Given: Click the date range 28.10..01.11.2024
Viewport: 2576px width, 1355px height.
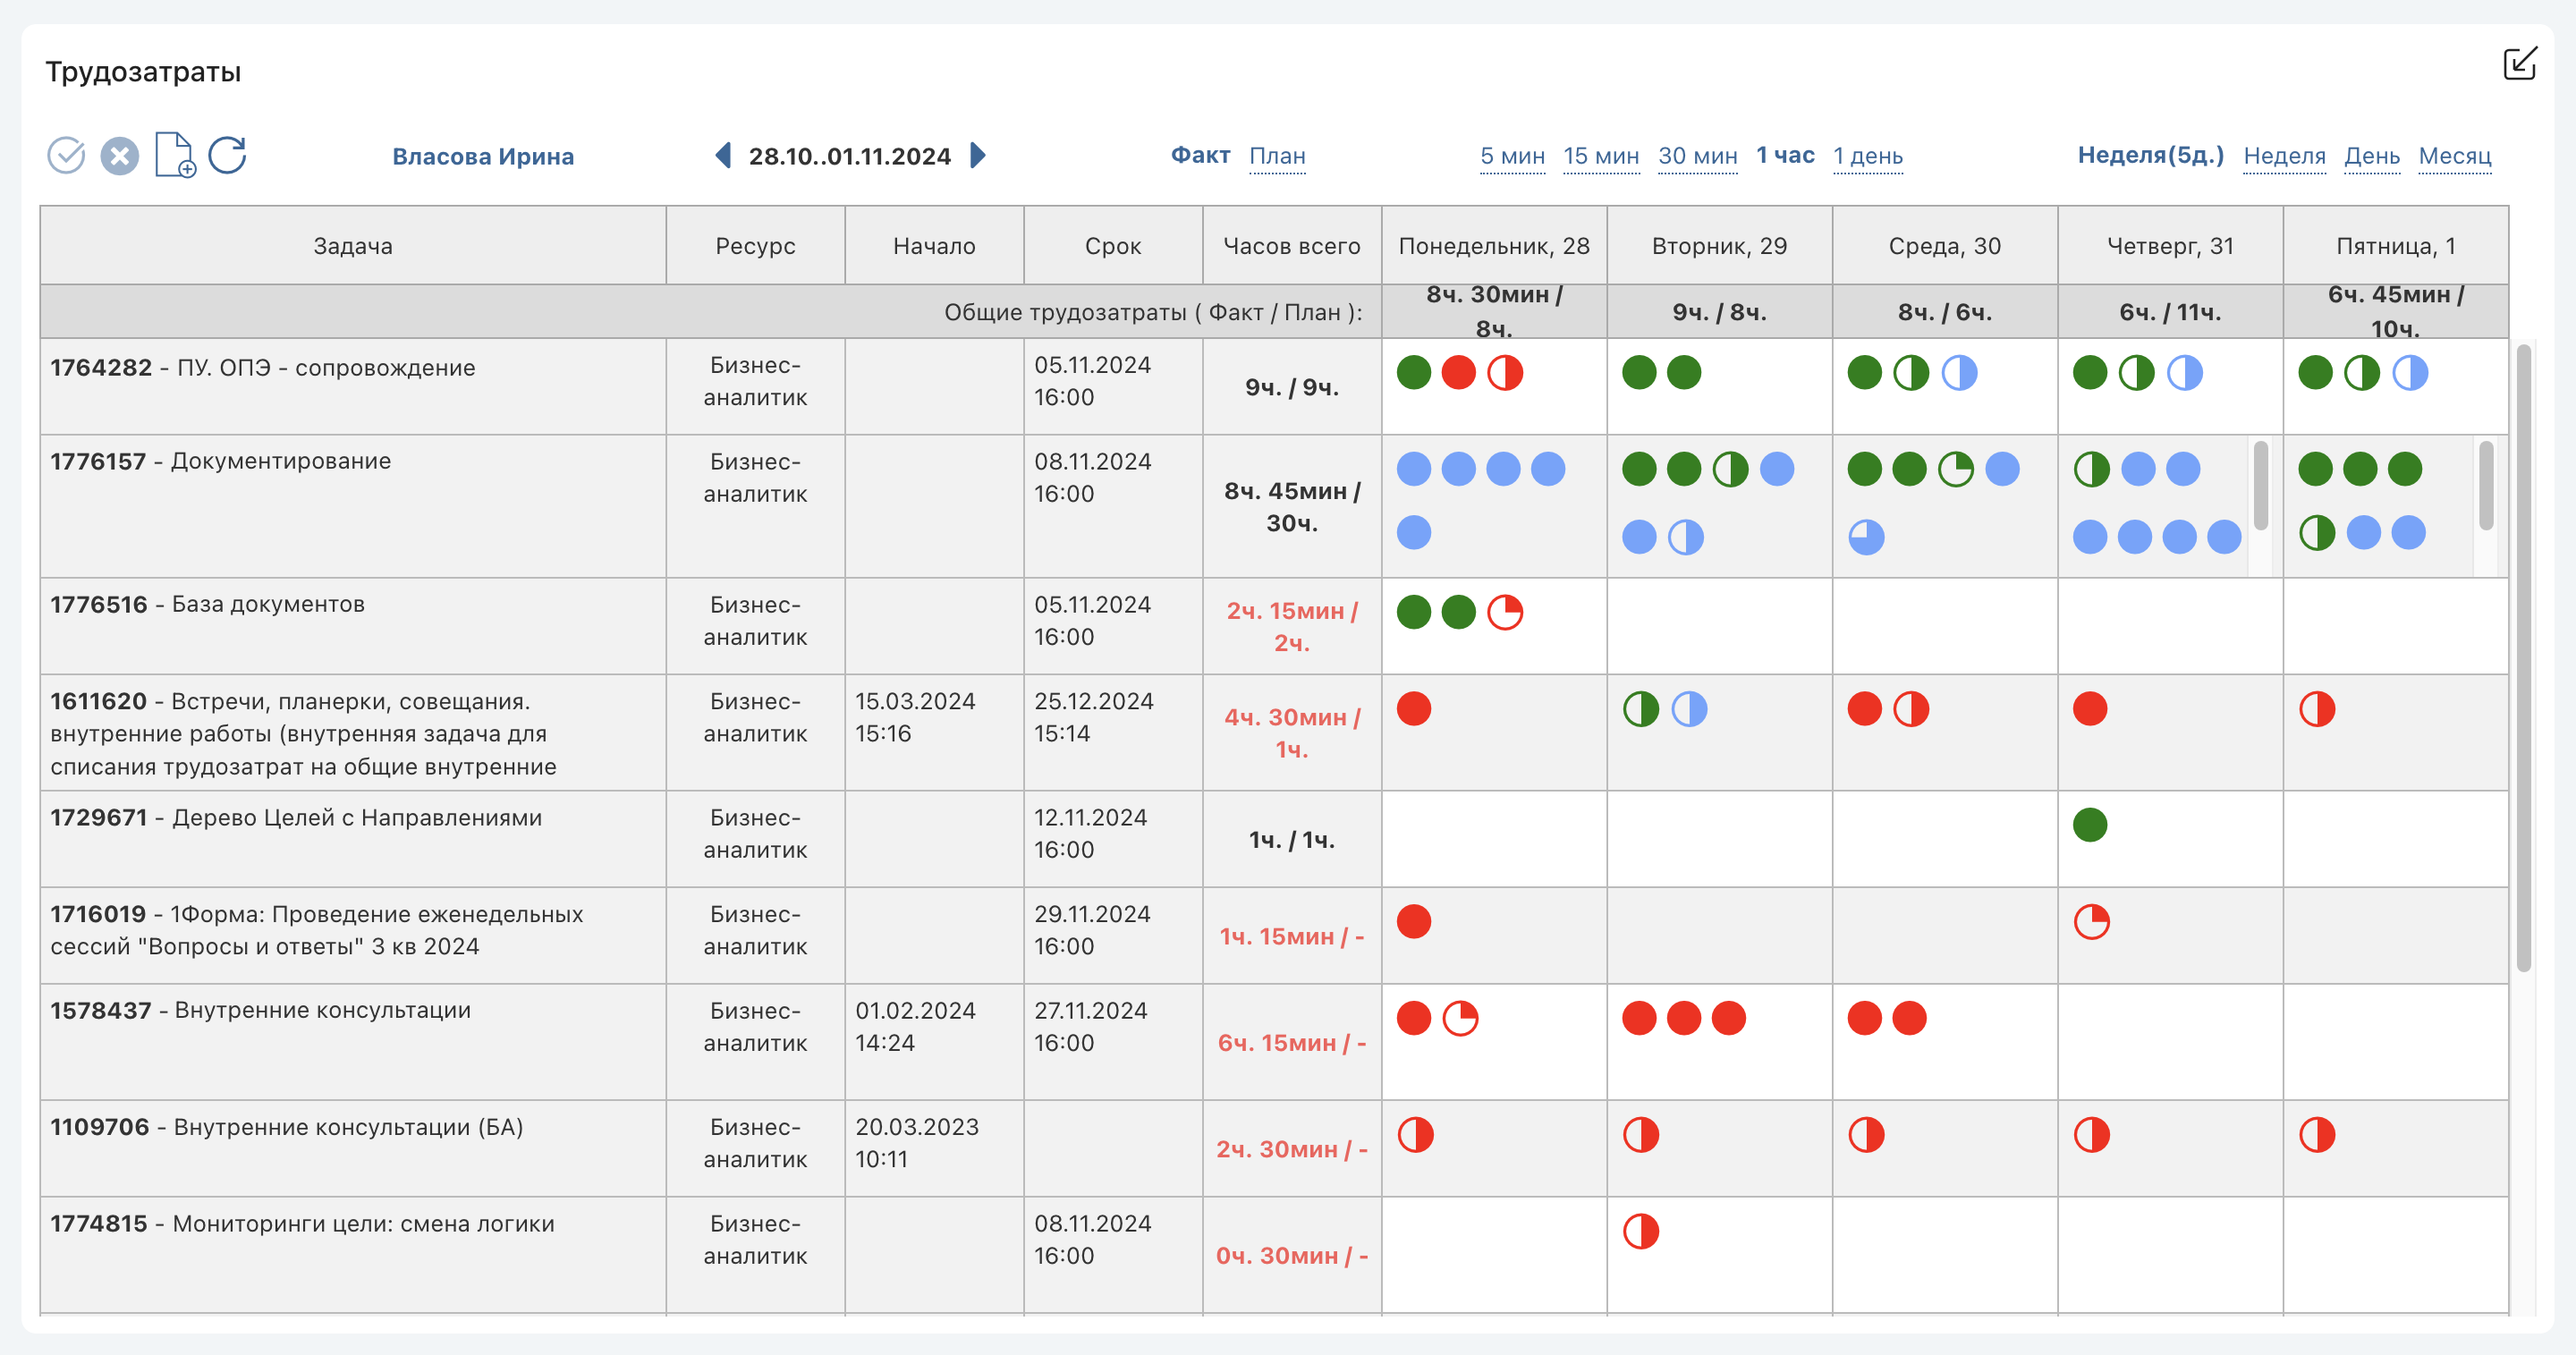Looking at the screenshot, I should pyautogui.click(x=849, y=156).
